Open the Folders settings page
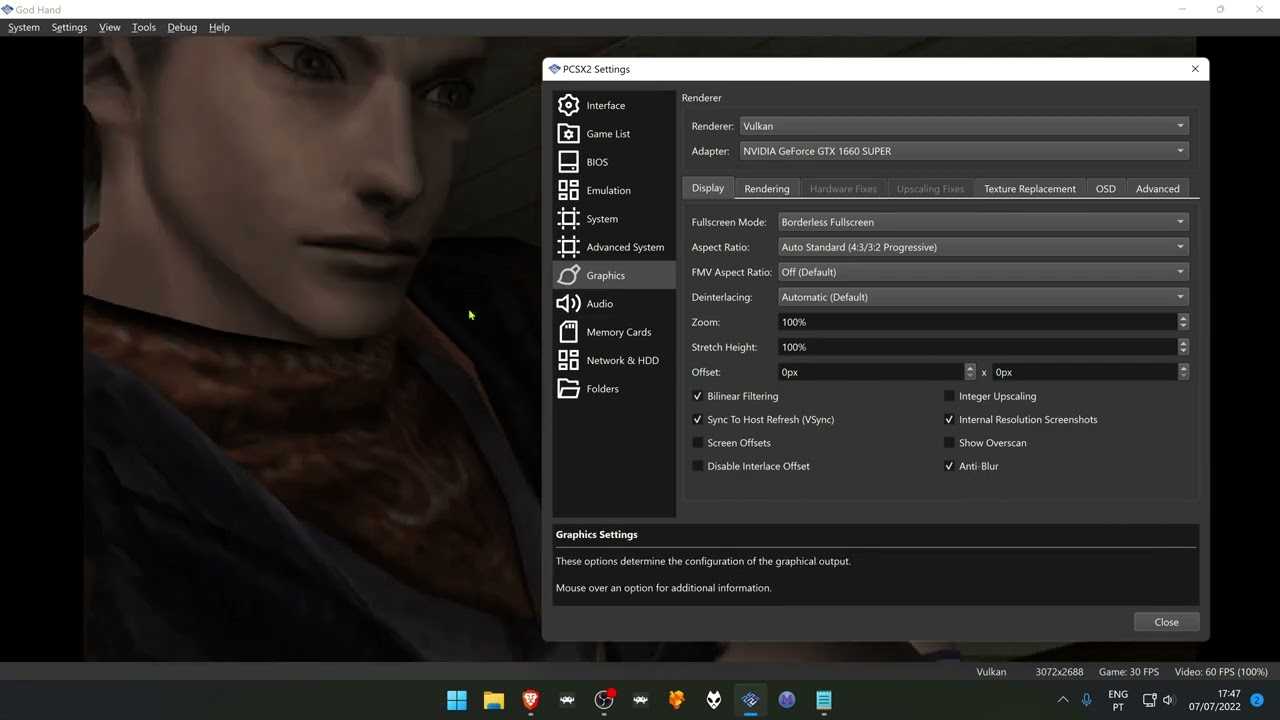Viewport: 1280px width, 720px height. pyautogui.click(x=614, y=389)
